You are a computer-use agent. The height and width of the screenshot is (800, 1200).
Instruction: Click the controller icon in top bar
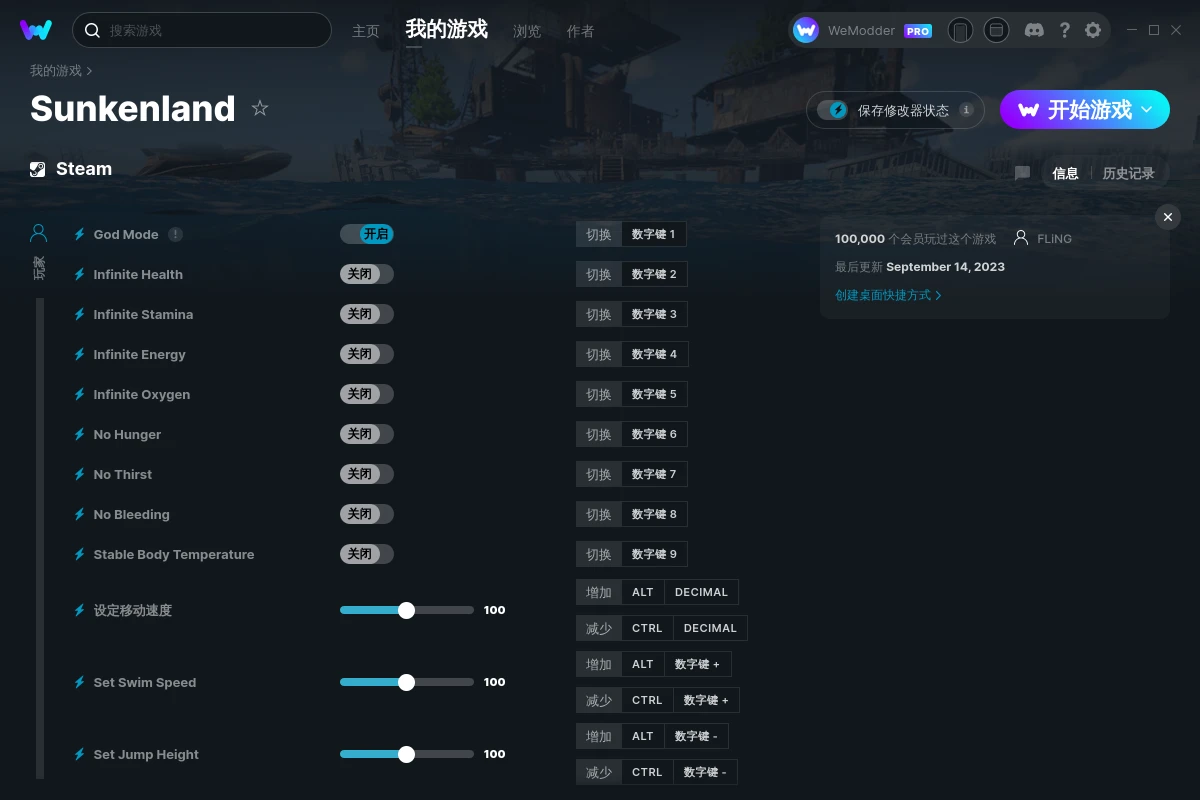point(960,30)
